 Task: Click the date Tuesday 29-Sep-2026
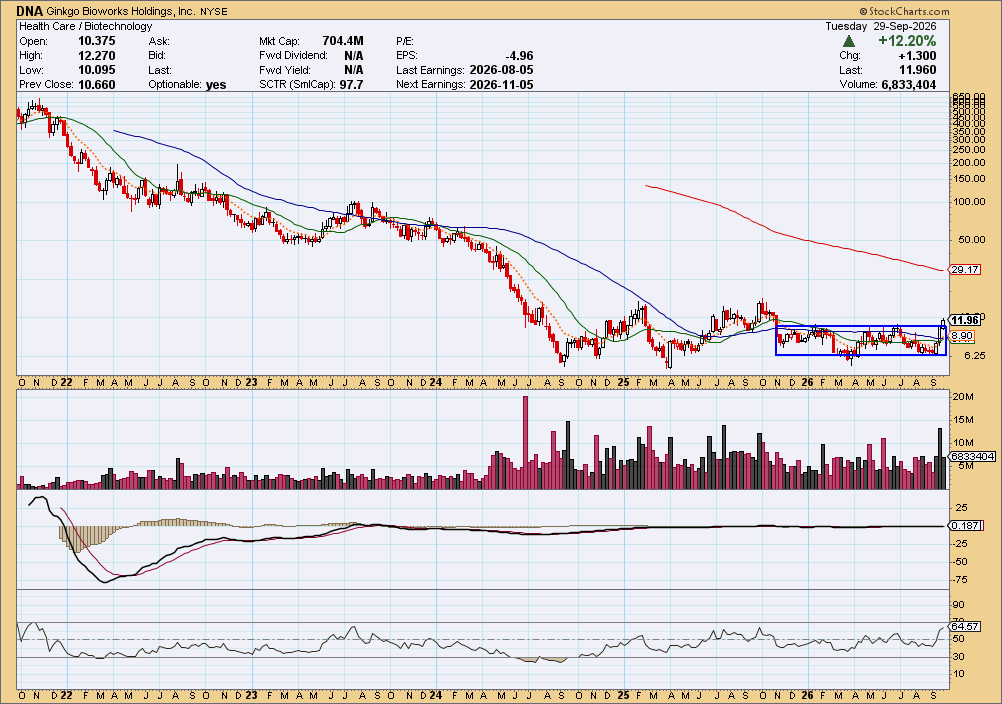point(881,26)
